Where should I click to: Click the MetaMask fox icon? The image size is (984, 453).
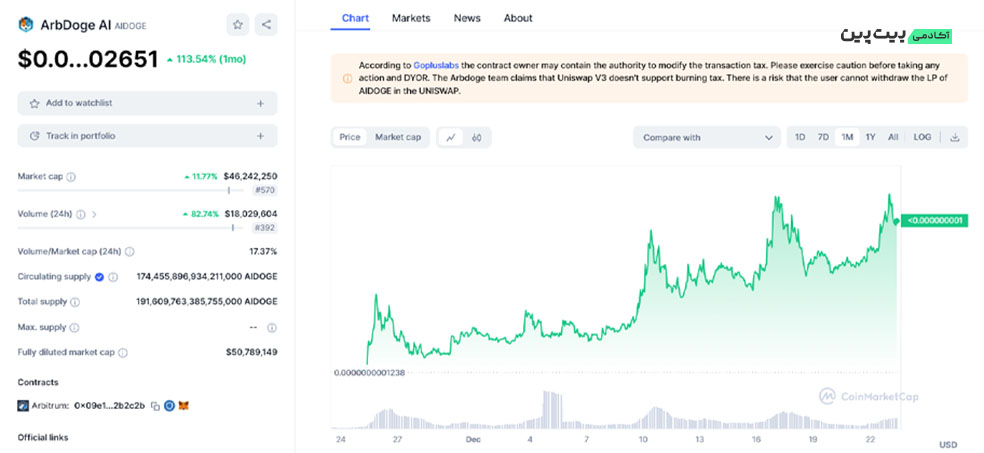click(x=183, y=406)
